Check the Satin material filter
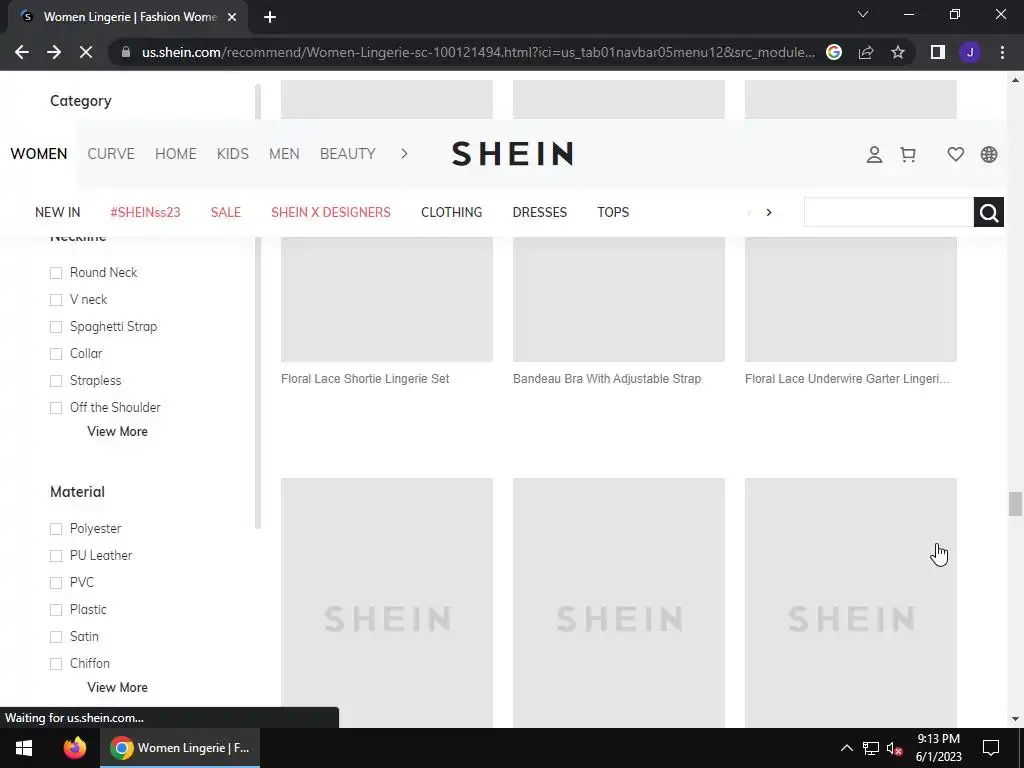Screen dimensions: 1024x768 (56, 637)
